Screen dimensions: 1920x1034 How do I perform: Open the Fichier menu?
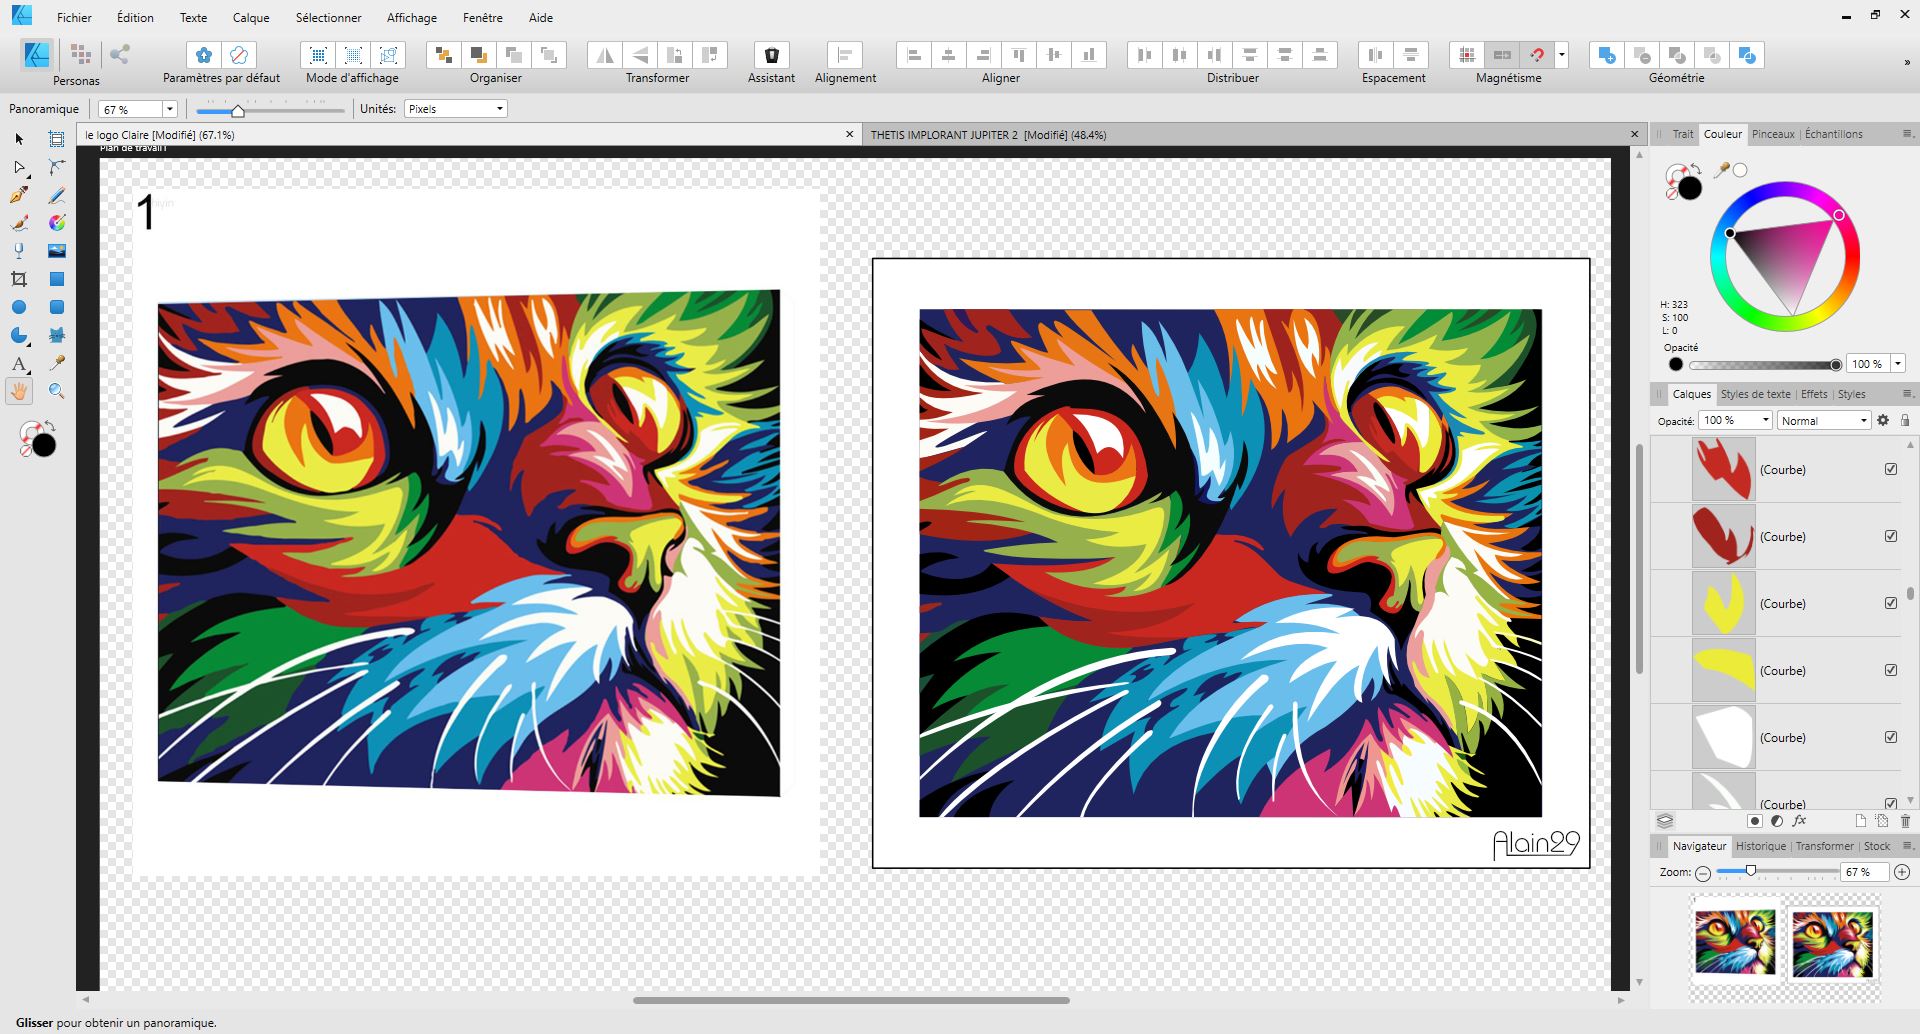tap(74, 17)
